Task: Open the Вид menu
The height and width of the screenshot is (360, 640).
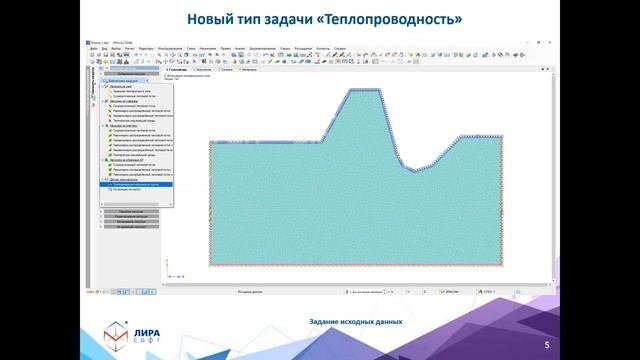Action: click(x=104, y=49)
